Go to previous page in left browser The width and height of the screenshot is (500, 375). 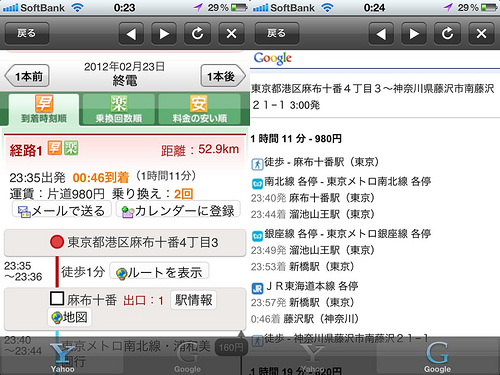point(131,33)
